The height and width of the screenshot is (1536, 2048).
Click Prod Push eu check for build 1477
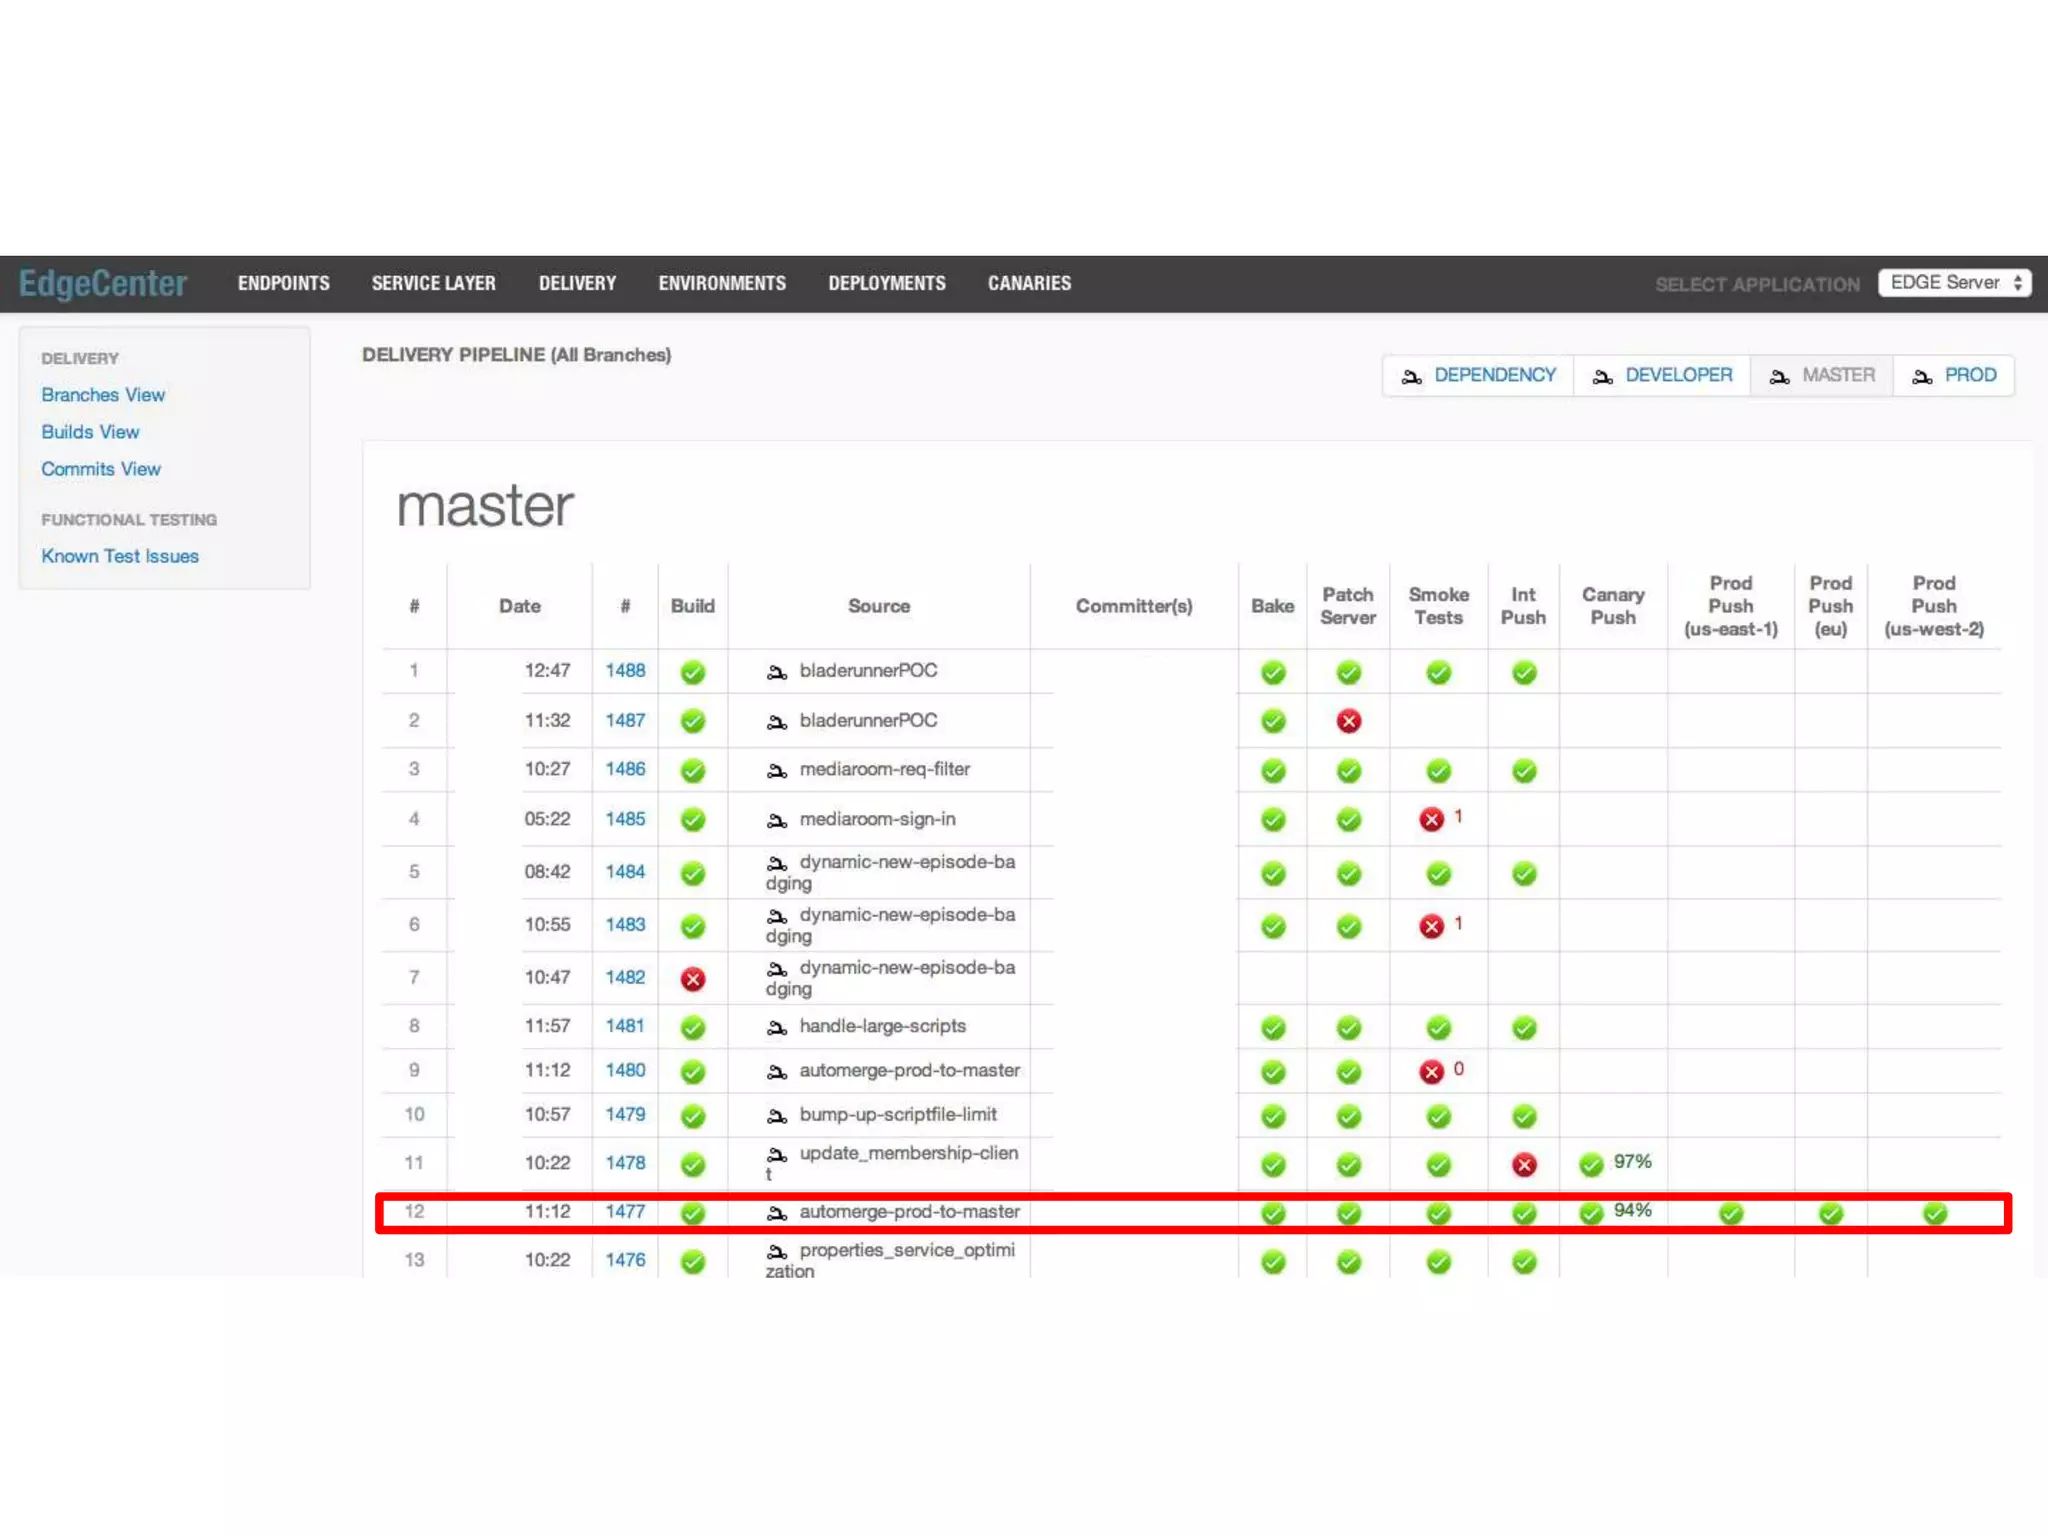coord(1830,1213)
